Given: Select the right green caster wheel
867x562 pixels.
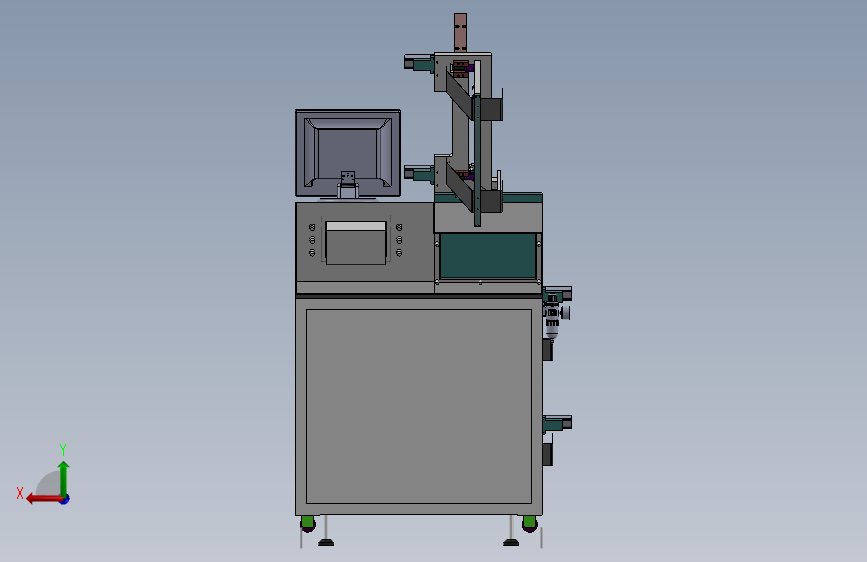Looking at the screenshot, I should [x=529, y=523].
